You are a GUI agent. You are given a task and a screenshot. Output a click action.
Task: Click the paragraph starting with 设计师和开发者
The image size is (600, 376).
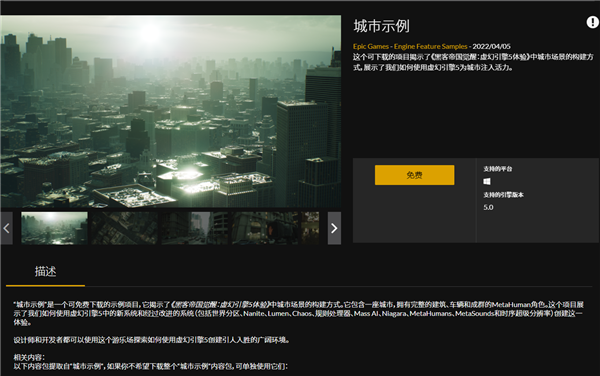[x=152, y=340]
